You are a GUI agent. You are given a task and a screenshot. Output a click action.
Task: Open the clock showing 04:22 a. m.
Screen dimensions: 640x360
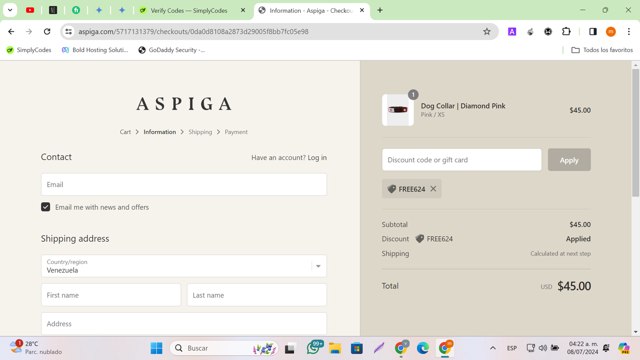coord(582,348)
